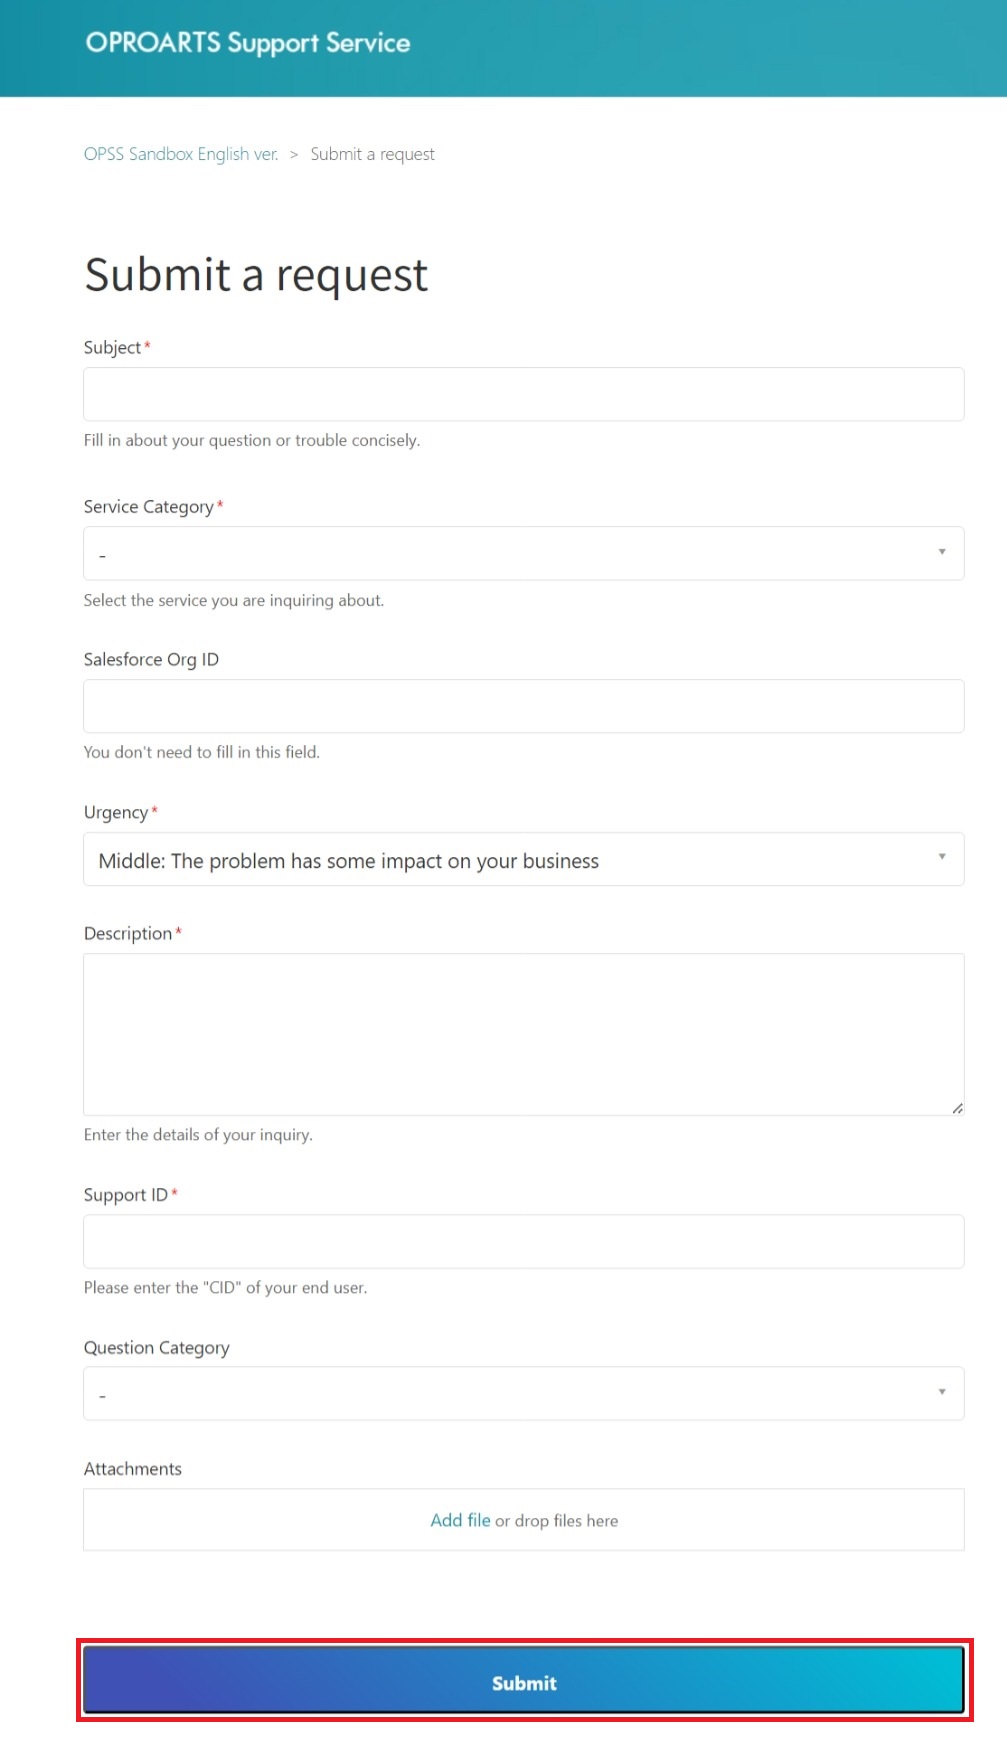The height and width of the screenshot is (1760, 1007).
Task: Open the Add file dialog
Action: (x=460, y=1520)
